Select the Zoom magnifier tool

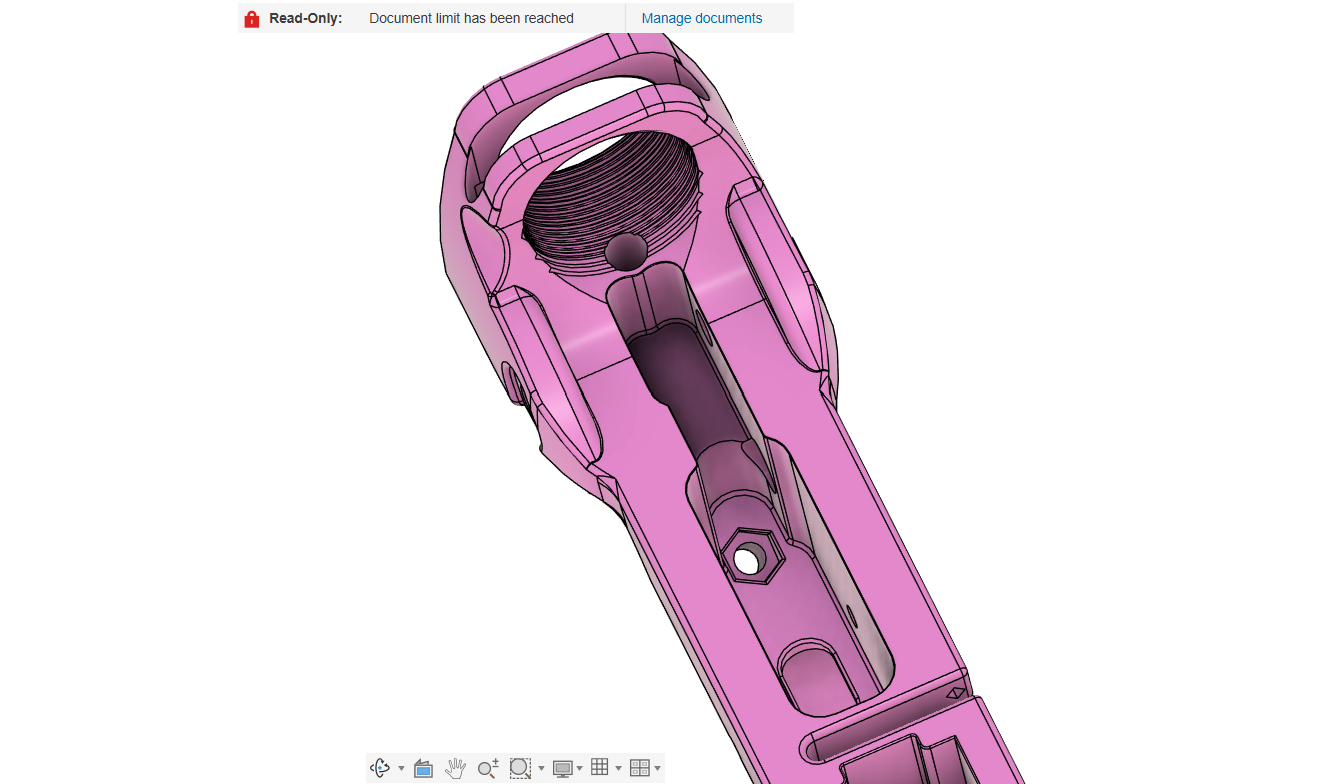(487, 768)
